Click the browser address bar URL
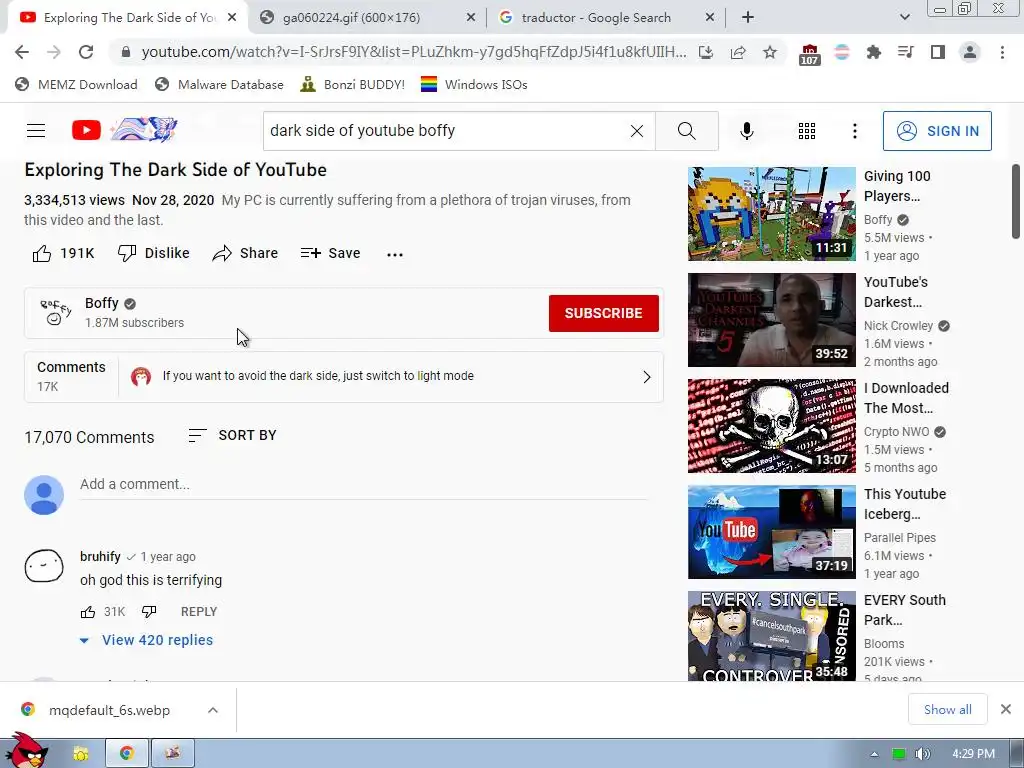1024x768 pixels. [413, 52]
